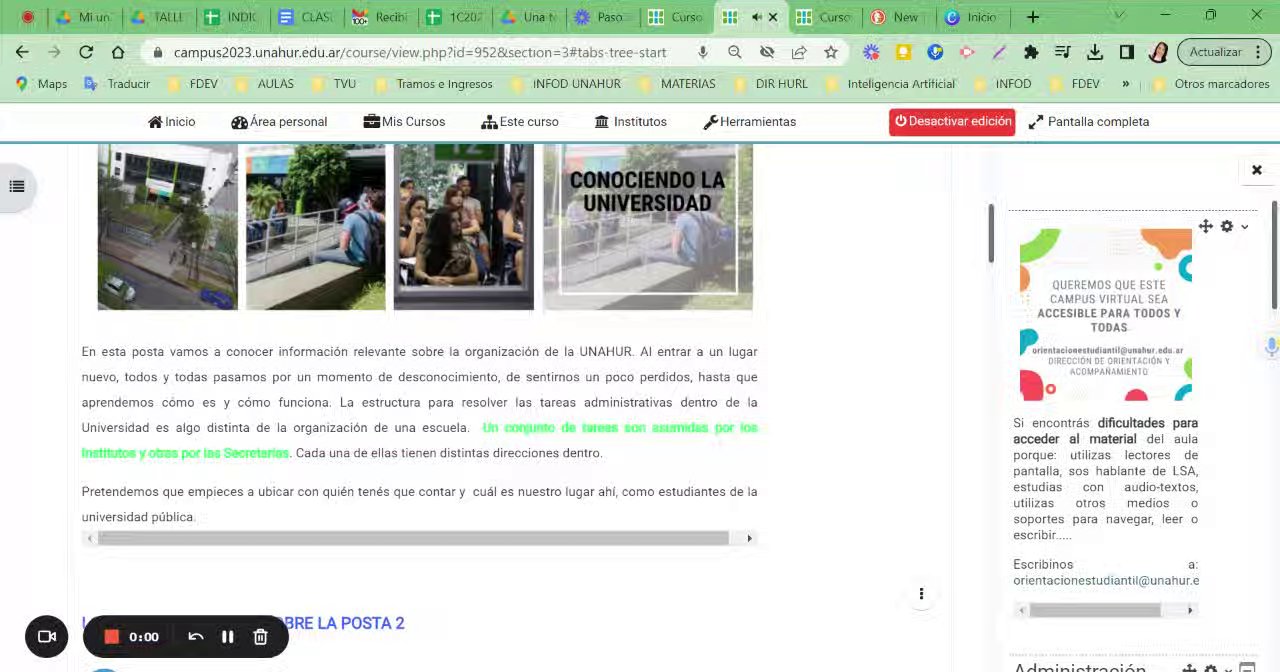Open a new browser tab
This screenshot has height=672, width=1280.
[1033, 17]
